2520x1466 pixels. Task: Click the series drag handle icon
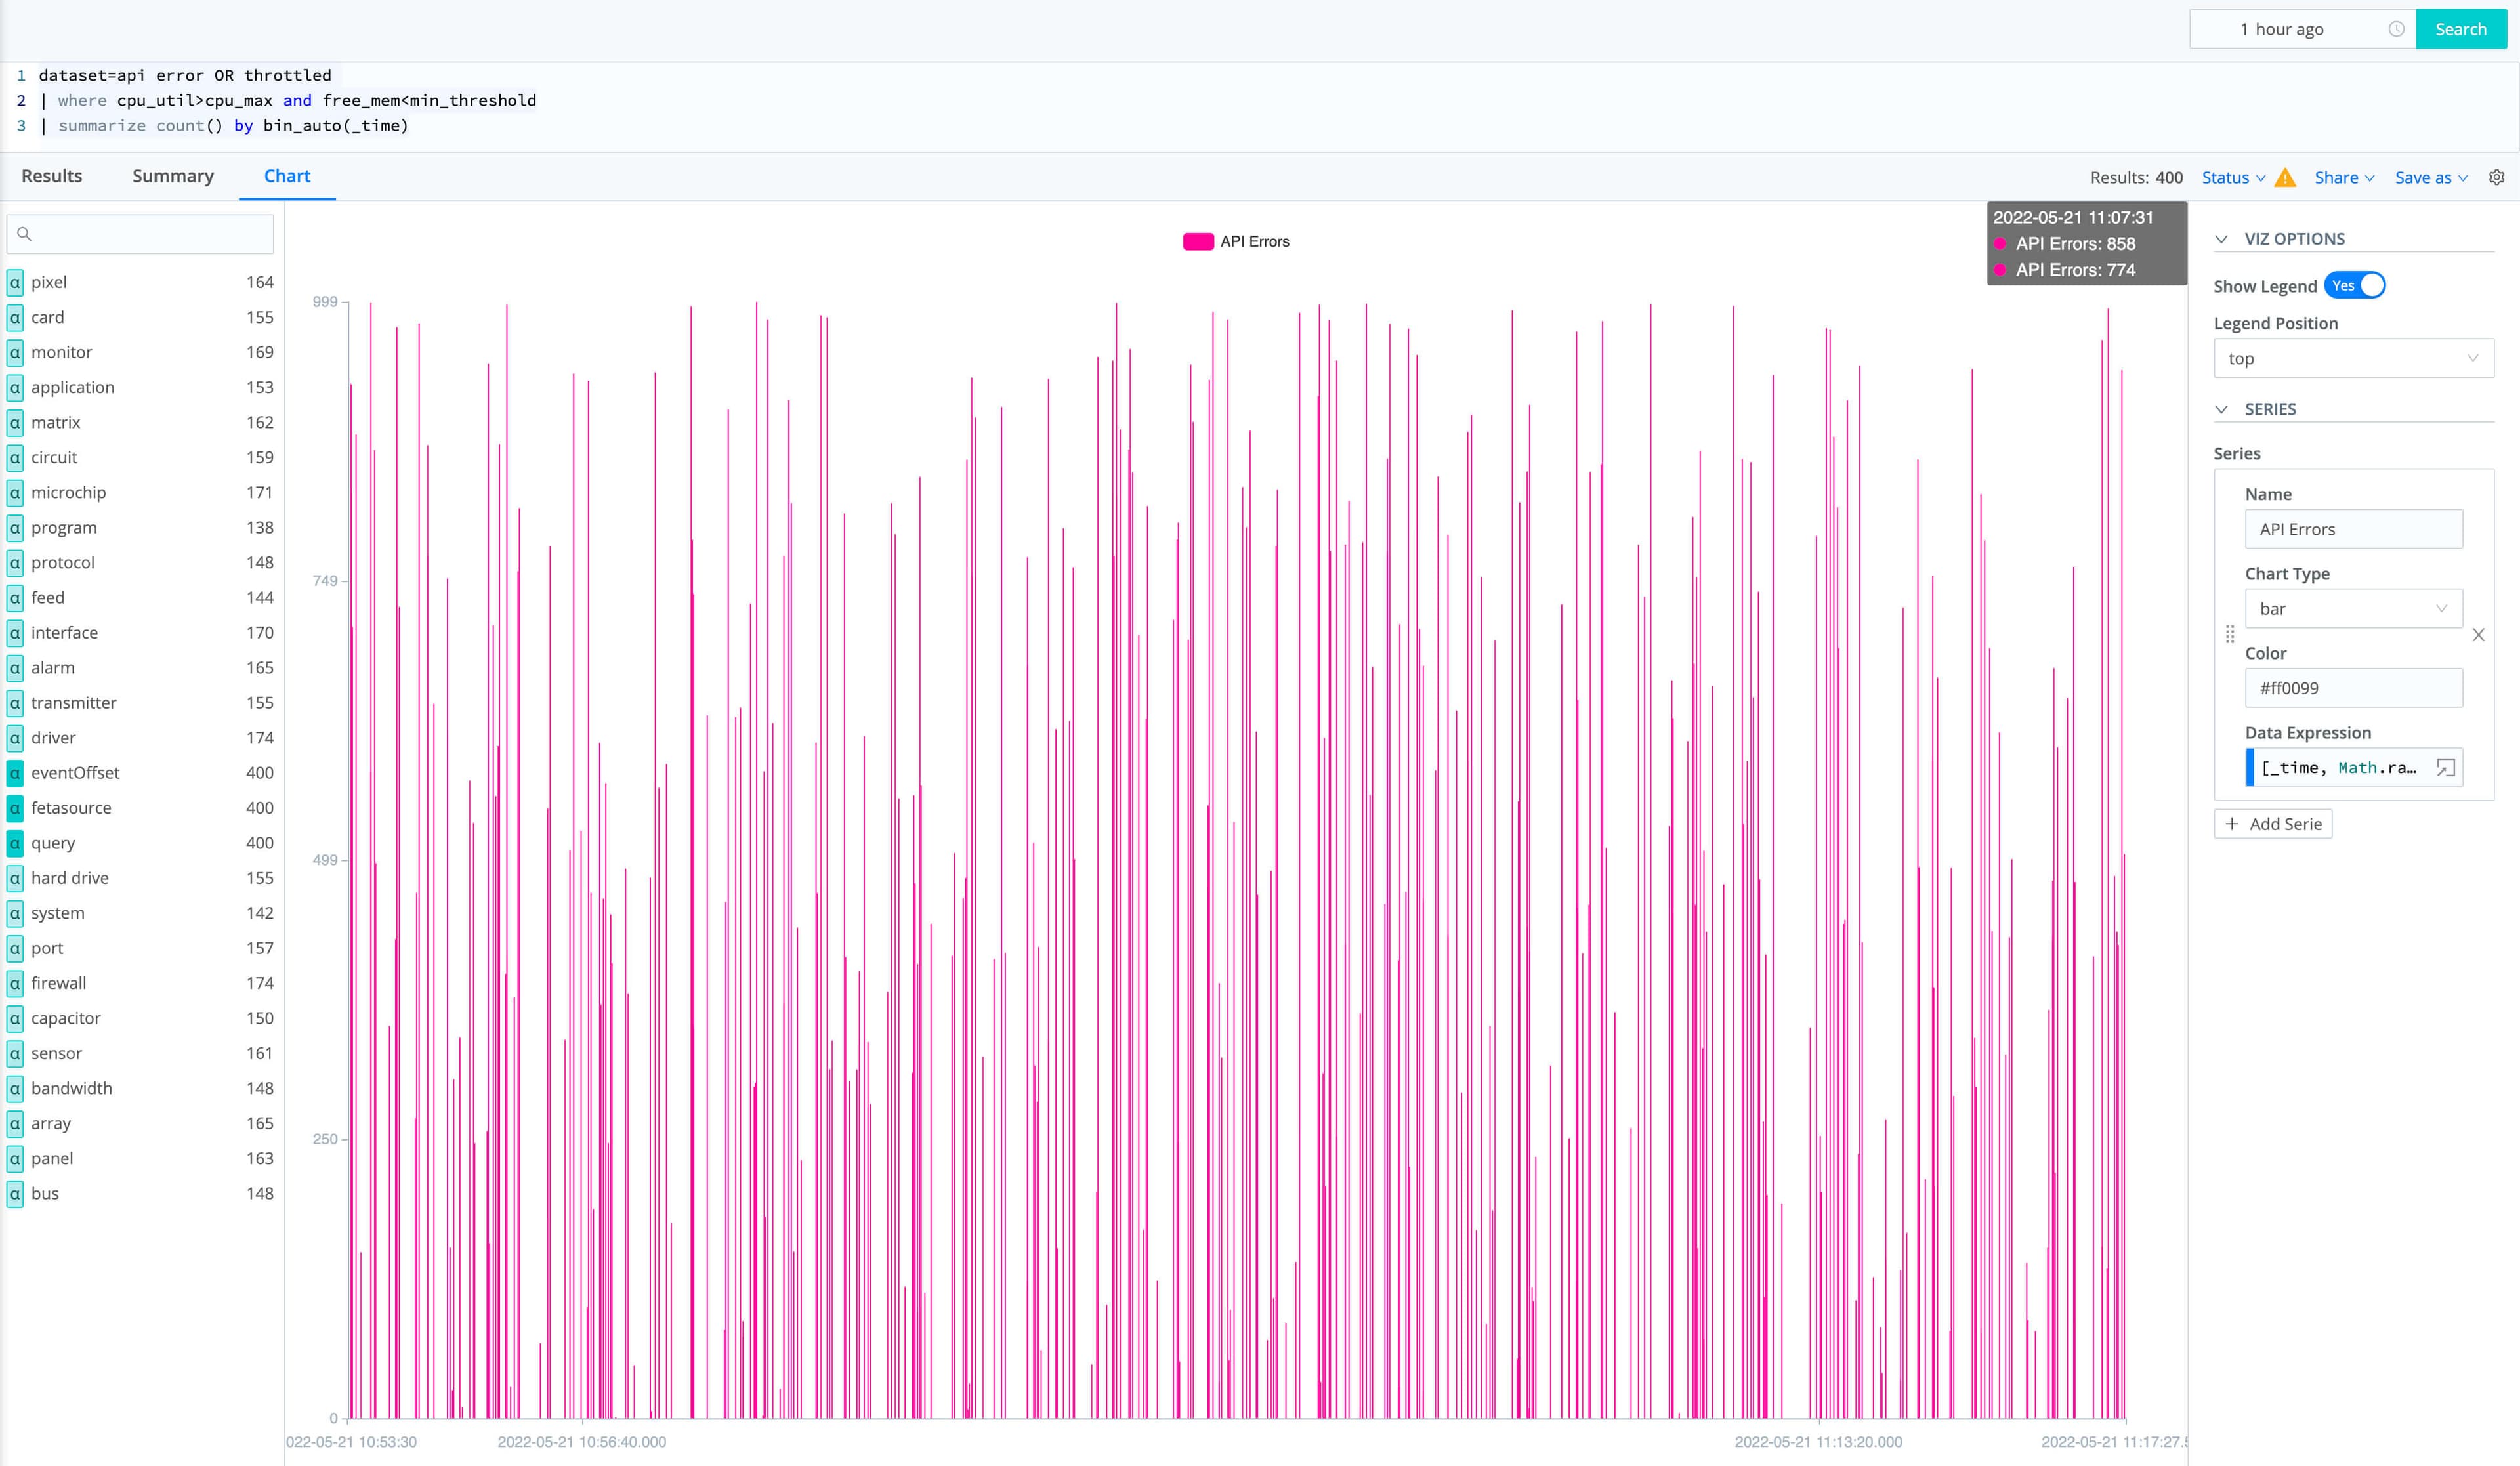tap(2230, 634)
